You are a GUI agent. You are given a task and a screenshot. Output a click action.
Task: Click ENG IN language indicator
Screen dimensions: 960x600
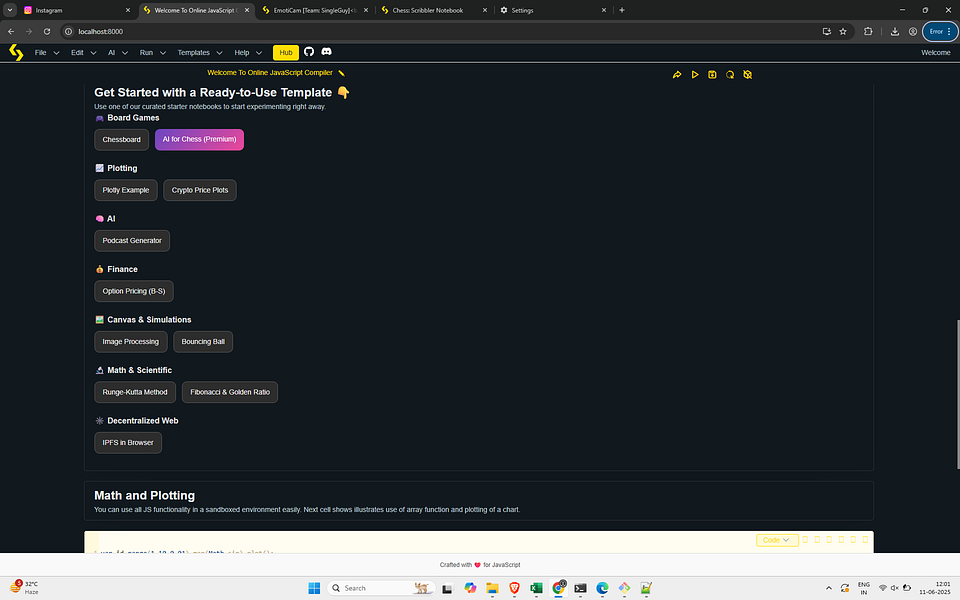click(864, 588)
